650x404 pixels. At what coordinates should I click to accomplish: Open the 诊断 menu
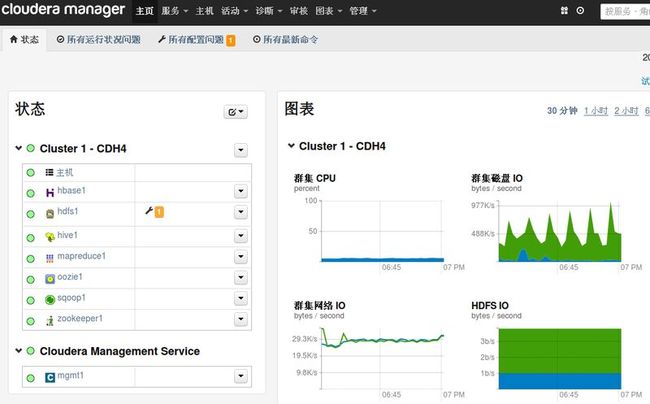[269, 11]
